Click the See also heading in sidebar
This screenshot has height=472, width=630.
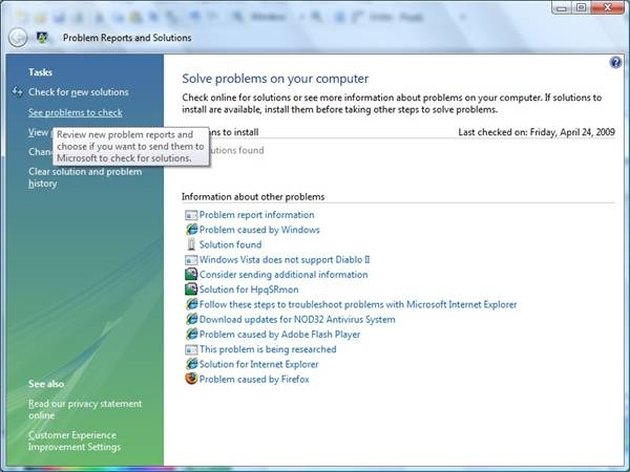coord(46,384)
